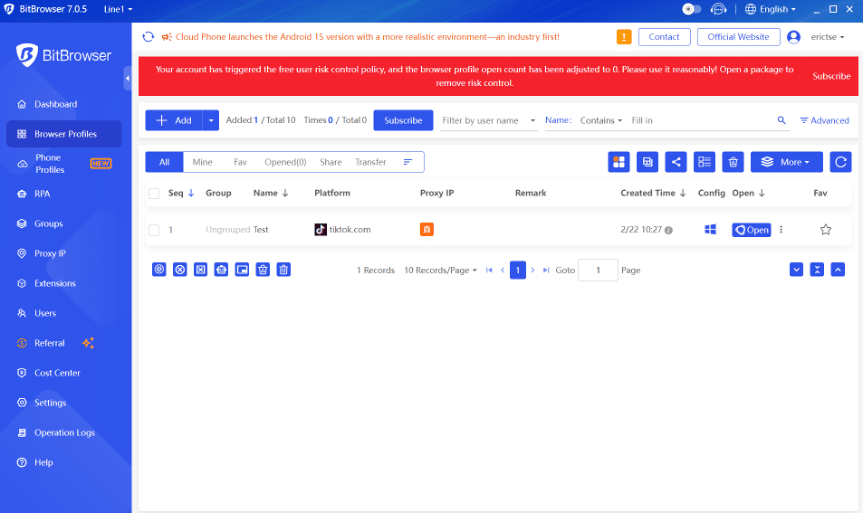Open the More actions dropdown
Image resolution: width=864 pixels, height=514 pixels.
(786, 162)
